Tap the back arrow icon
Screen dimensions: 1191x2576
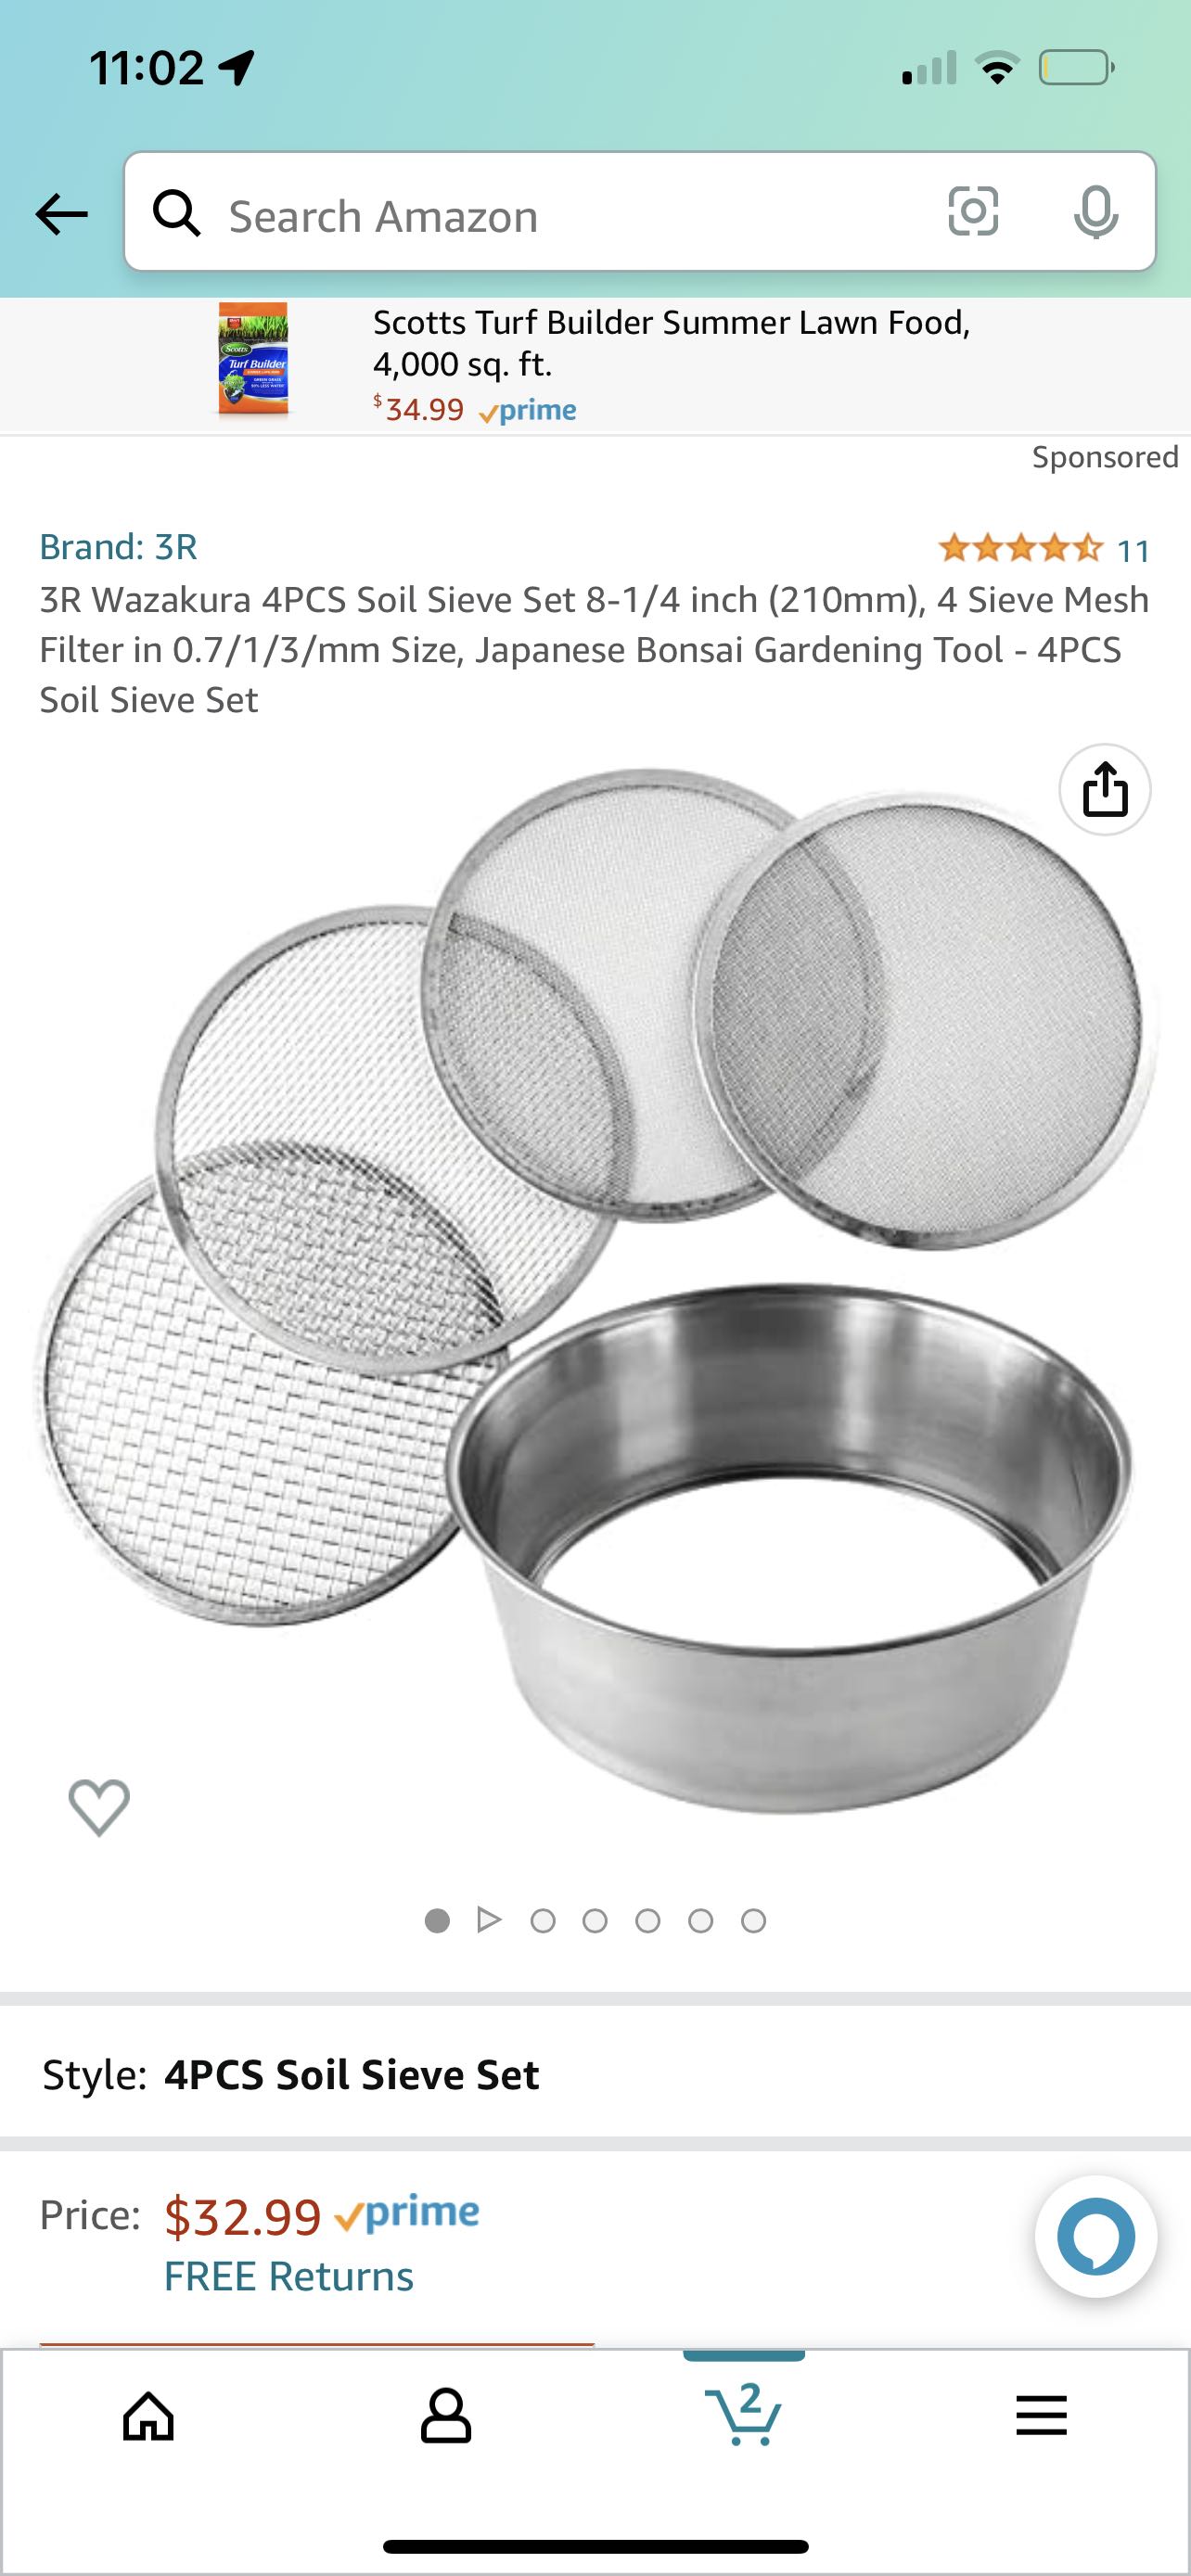61,214
